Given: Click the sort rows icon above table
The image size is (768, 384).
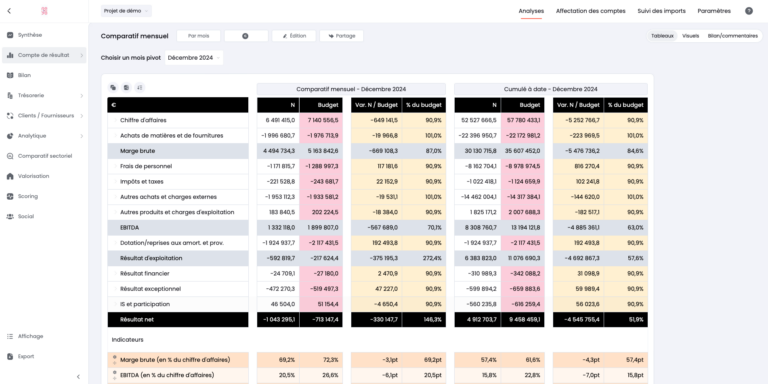Looking at the screenshot, I should pyautogui.click(x=140, y=88).
